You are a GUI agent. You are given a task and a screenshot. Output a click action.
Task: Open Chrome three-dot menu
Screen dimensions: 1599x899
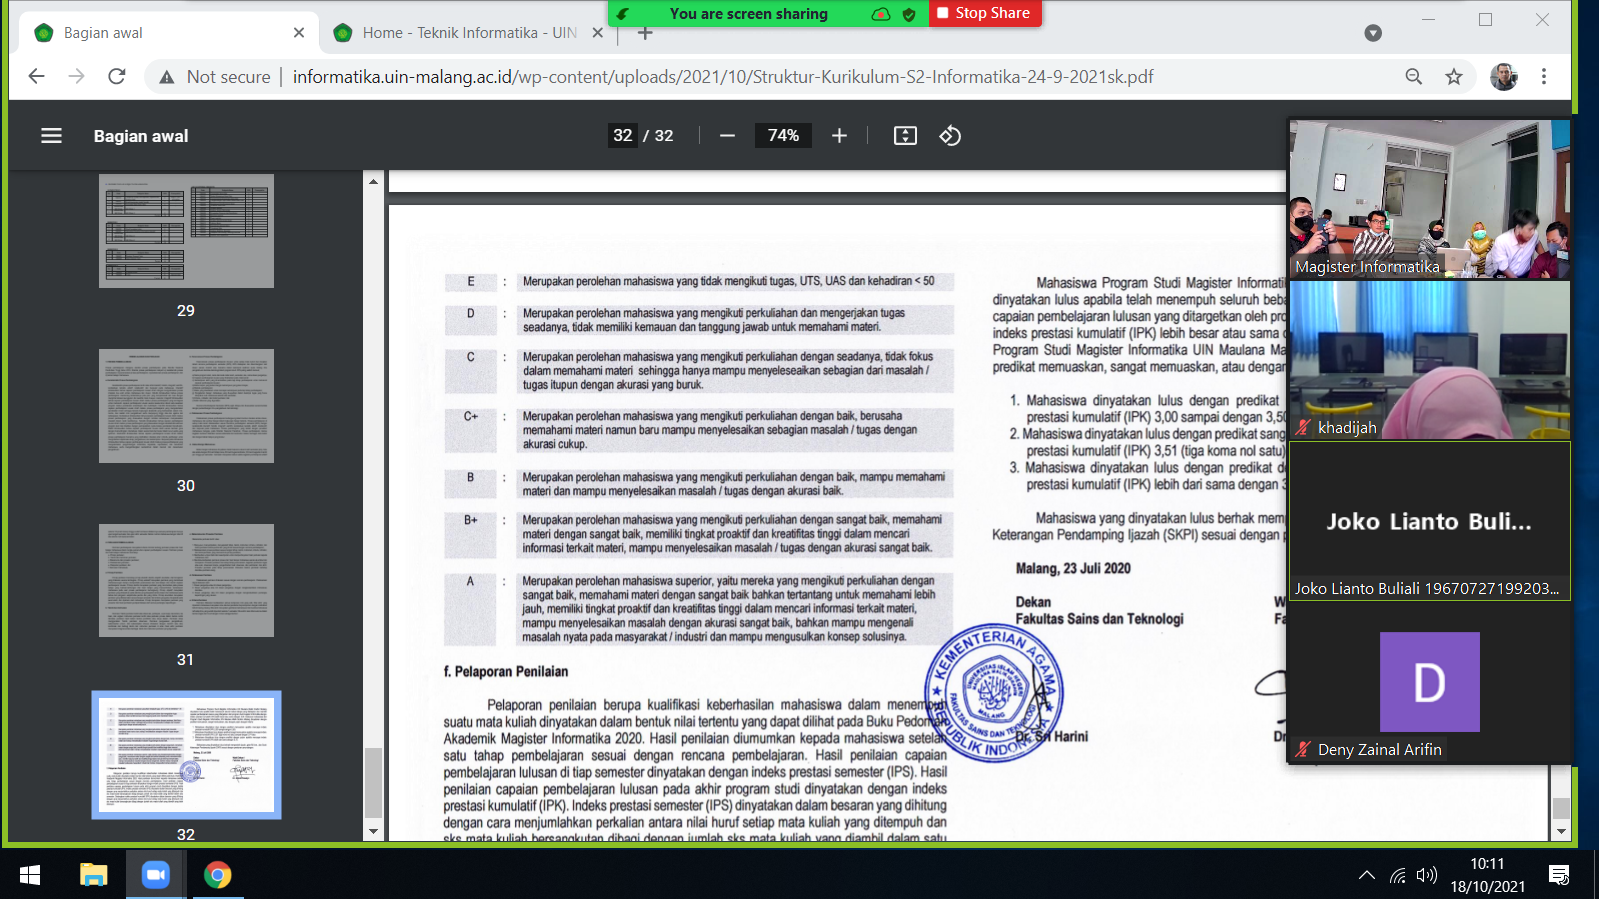(x=1543, y=77)
